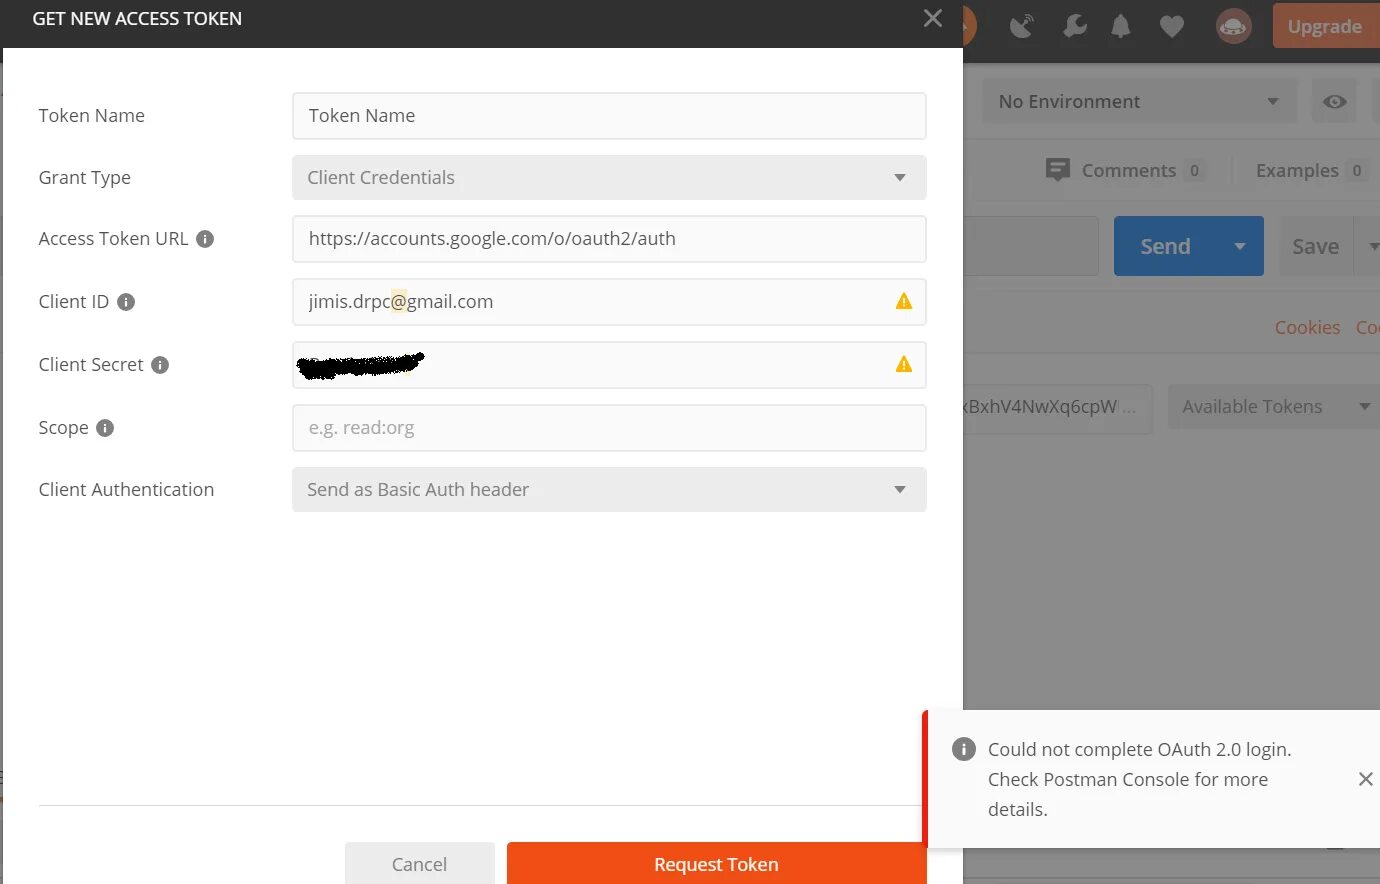Expand the Send button dropdown arrow
Screen dimensions: 1380x884
1240,246
